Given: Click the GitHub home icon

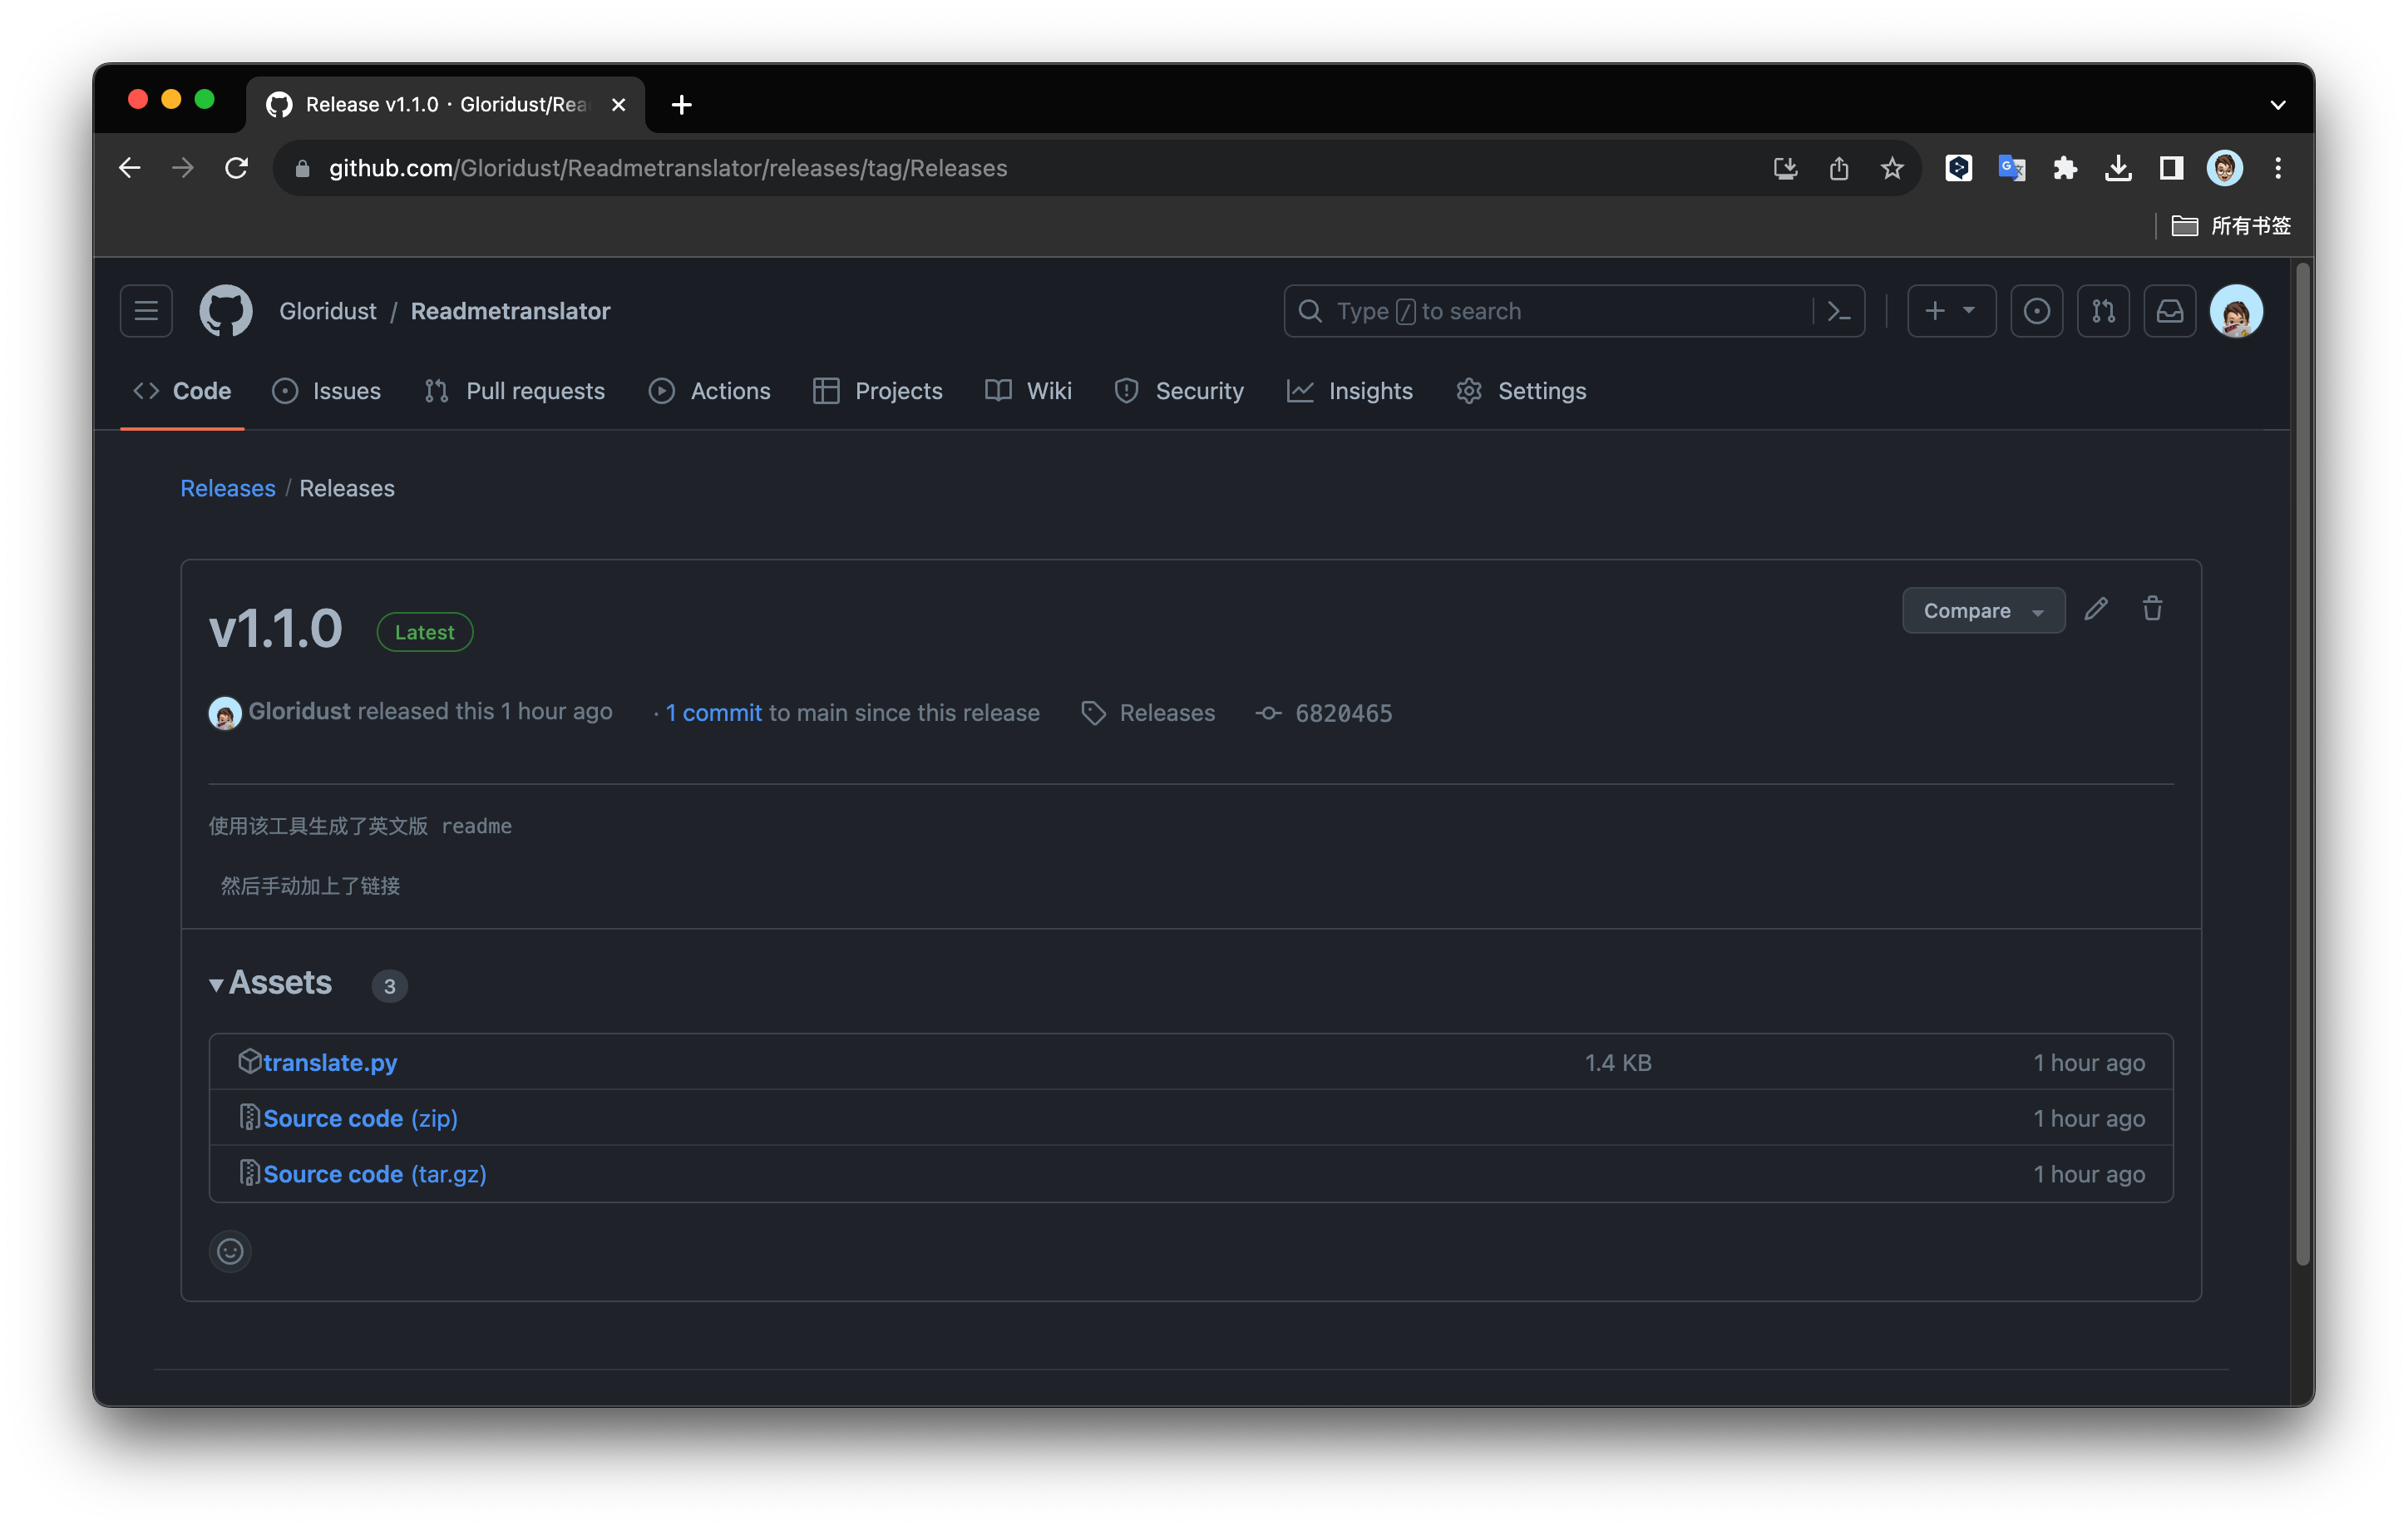Looking at the screenshot, I should pyautogui.click(x=226, y=310).
